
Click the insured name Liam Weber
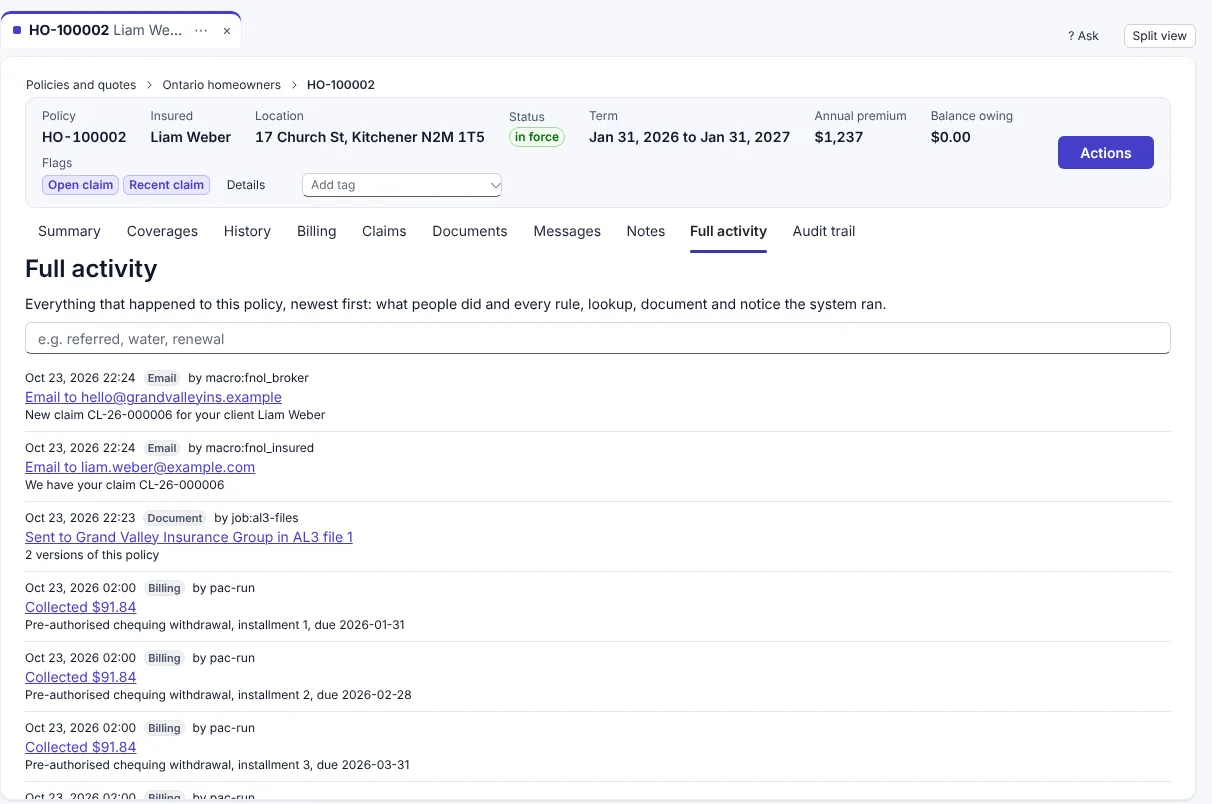coord(190,137)
